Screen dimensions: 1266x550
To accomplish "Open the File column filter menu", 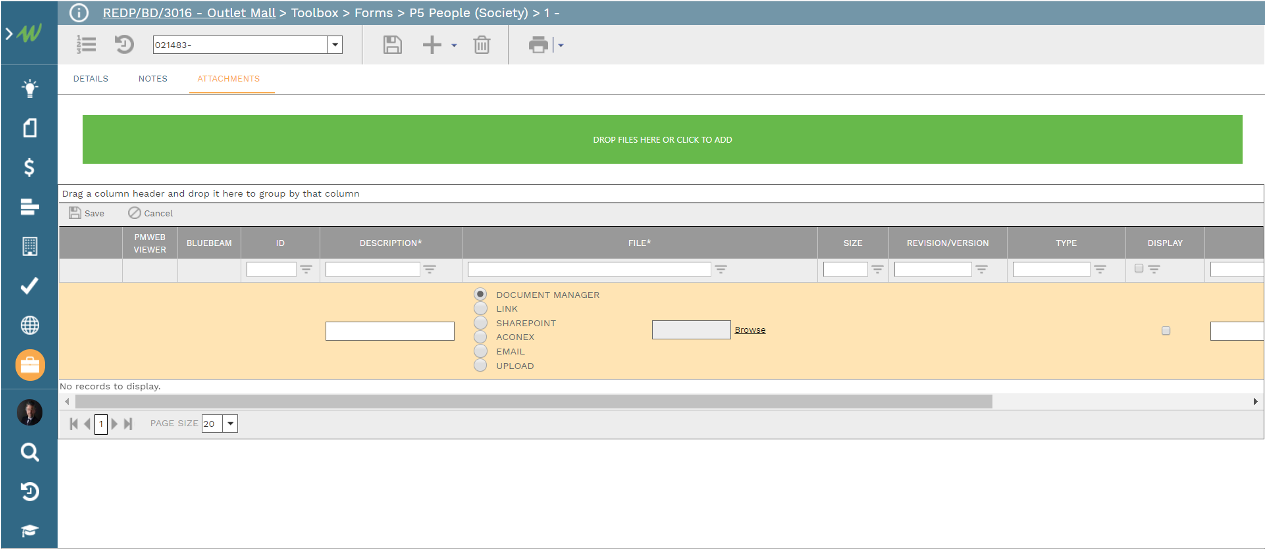I will point(720,269).
